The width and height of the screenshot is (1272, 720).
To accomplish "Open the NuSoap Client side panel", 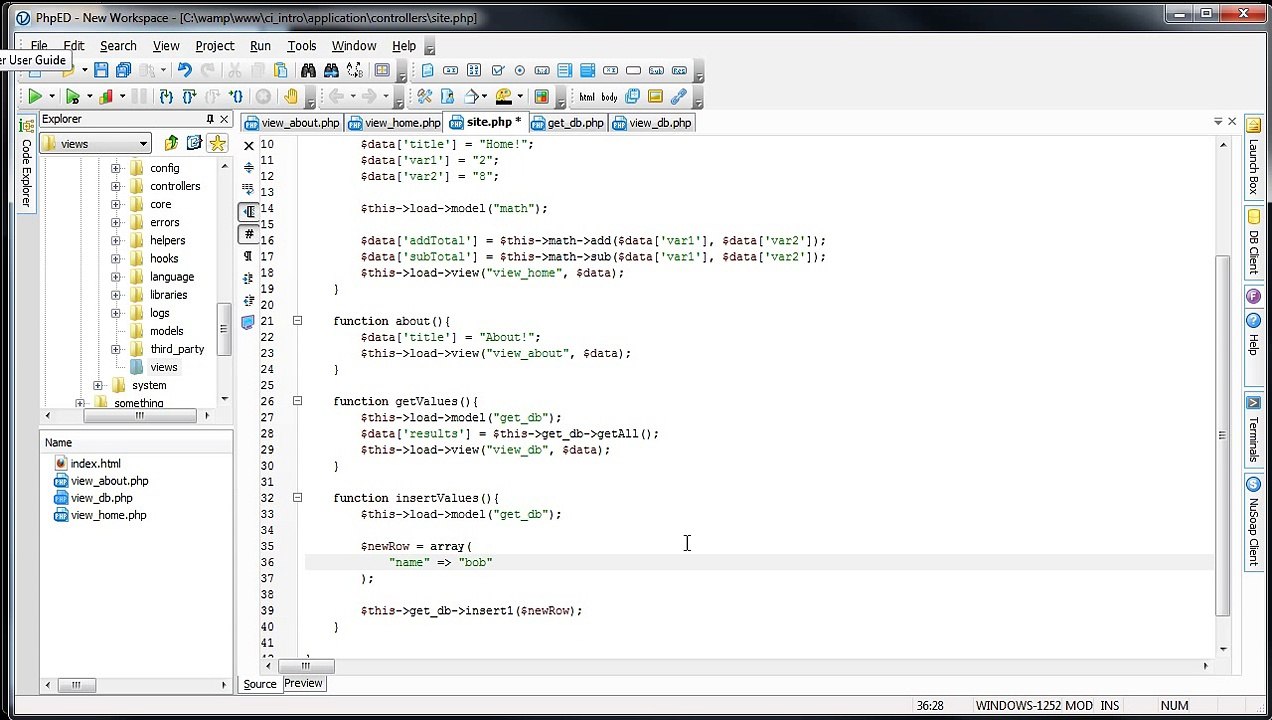I will [1253, 521].
